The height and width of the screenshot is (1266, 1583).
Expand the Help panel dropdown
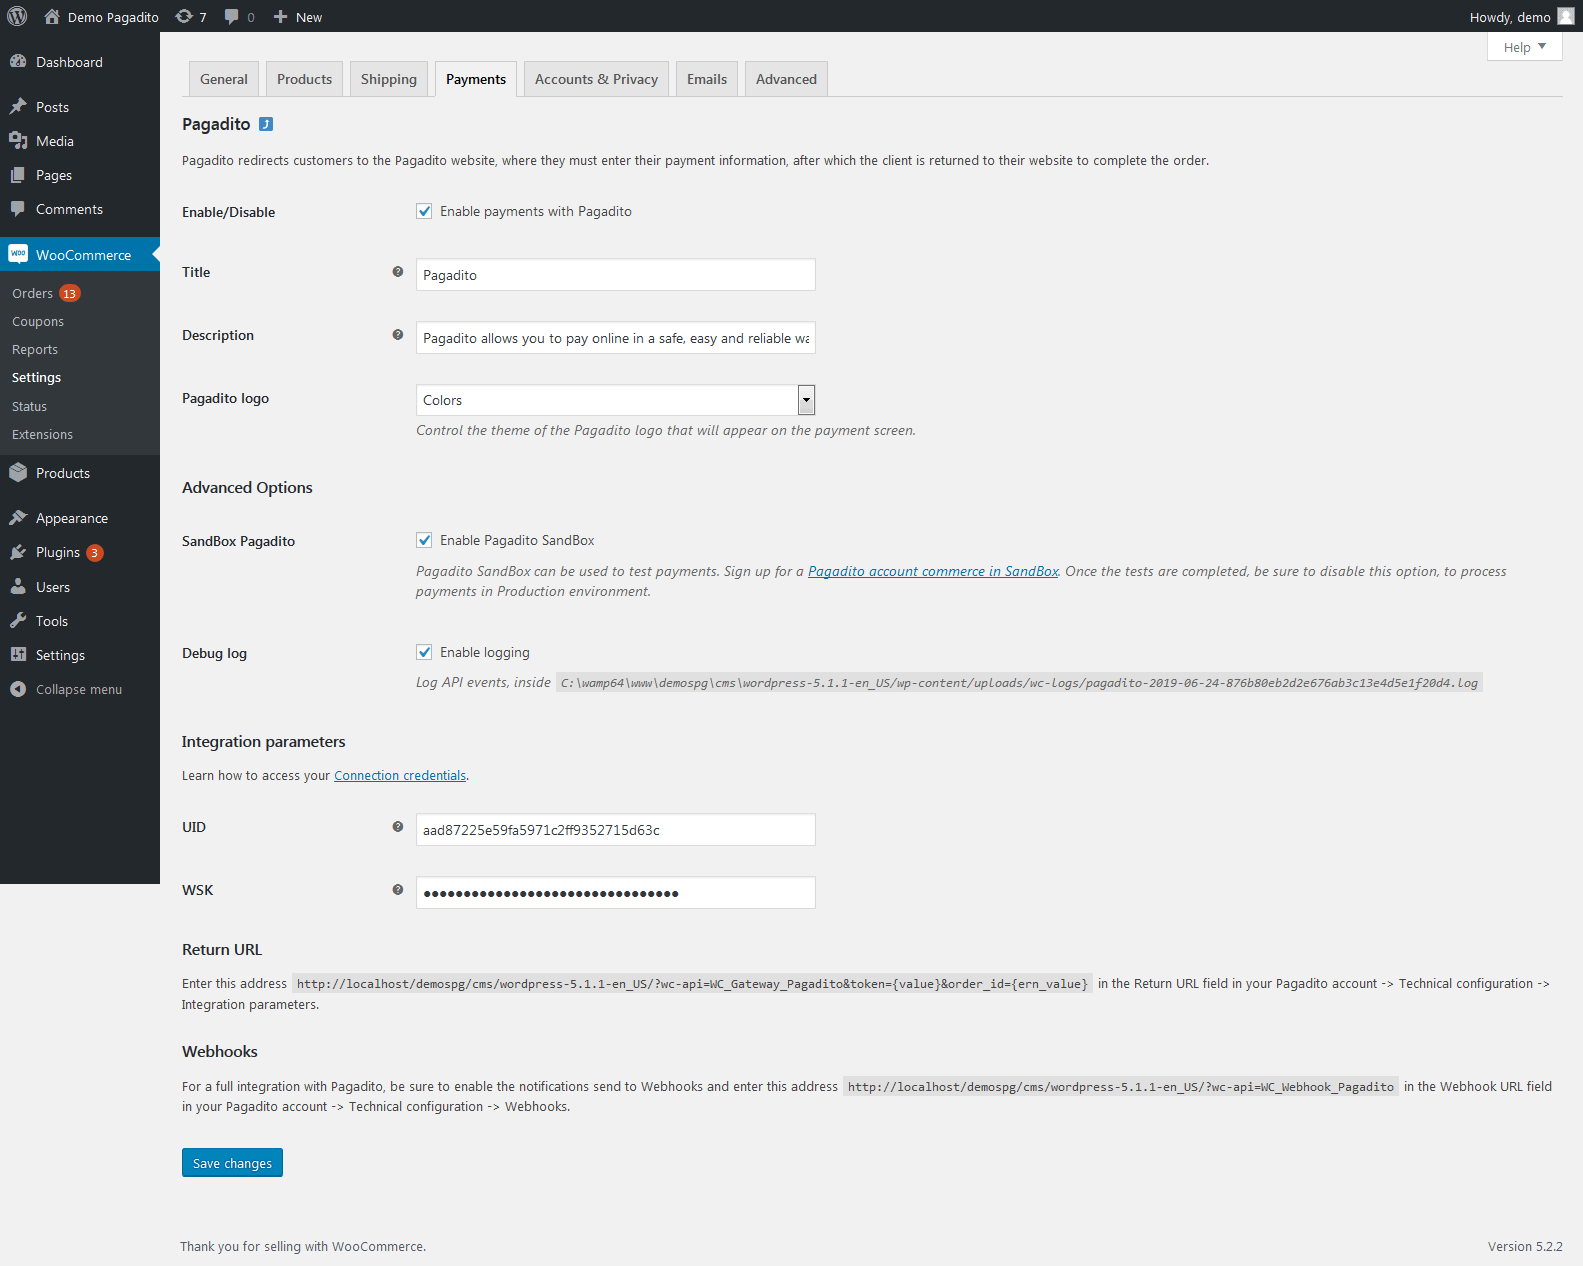[x=1524, y=47]
